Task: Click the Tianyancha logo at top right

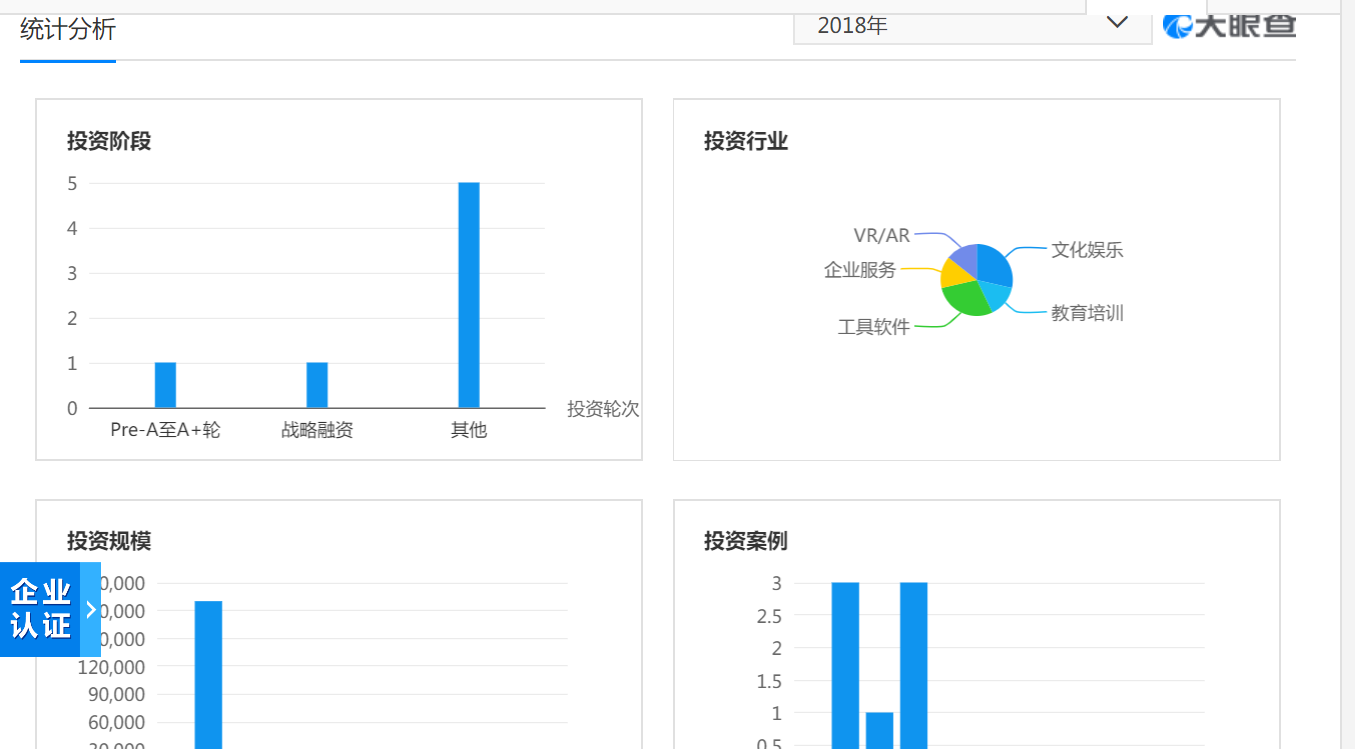Action: pyautogui.click(x=1229, y=25)
